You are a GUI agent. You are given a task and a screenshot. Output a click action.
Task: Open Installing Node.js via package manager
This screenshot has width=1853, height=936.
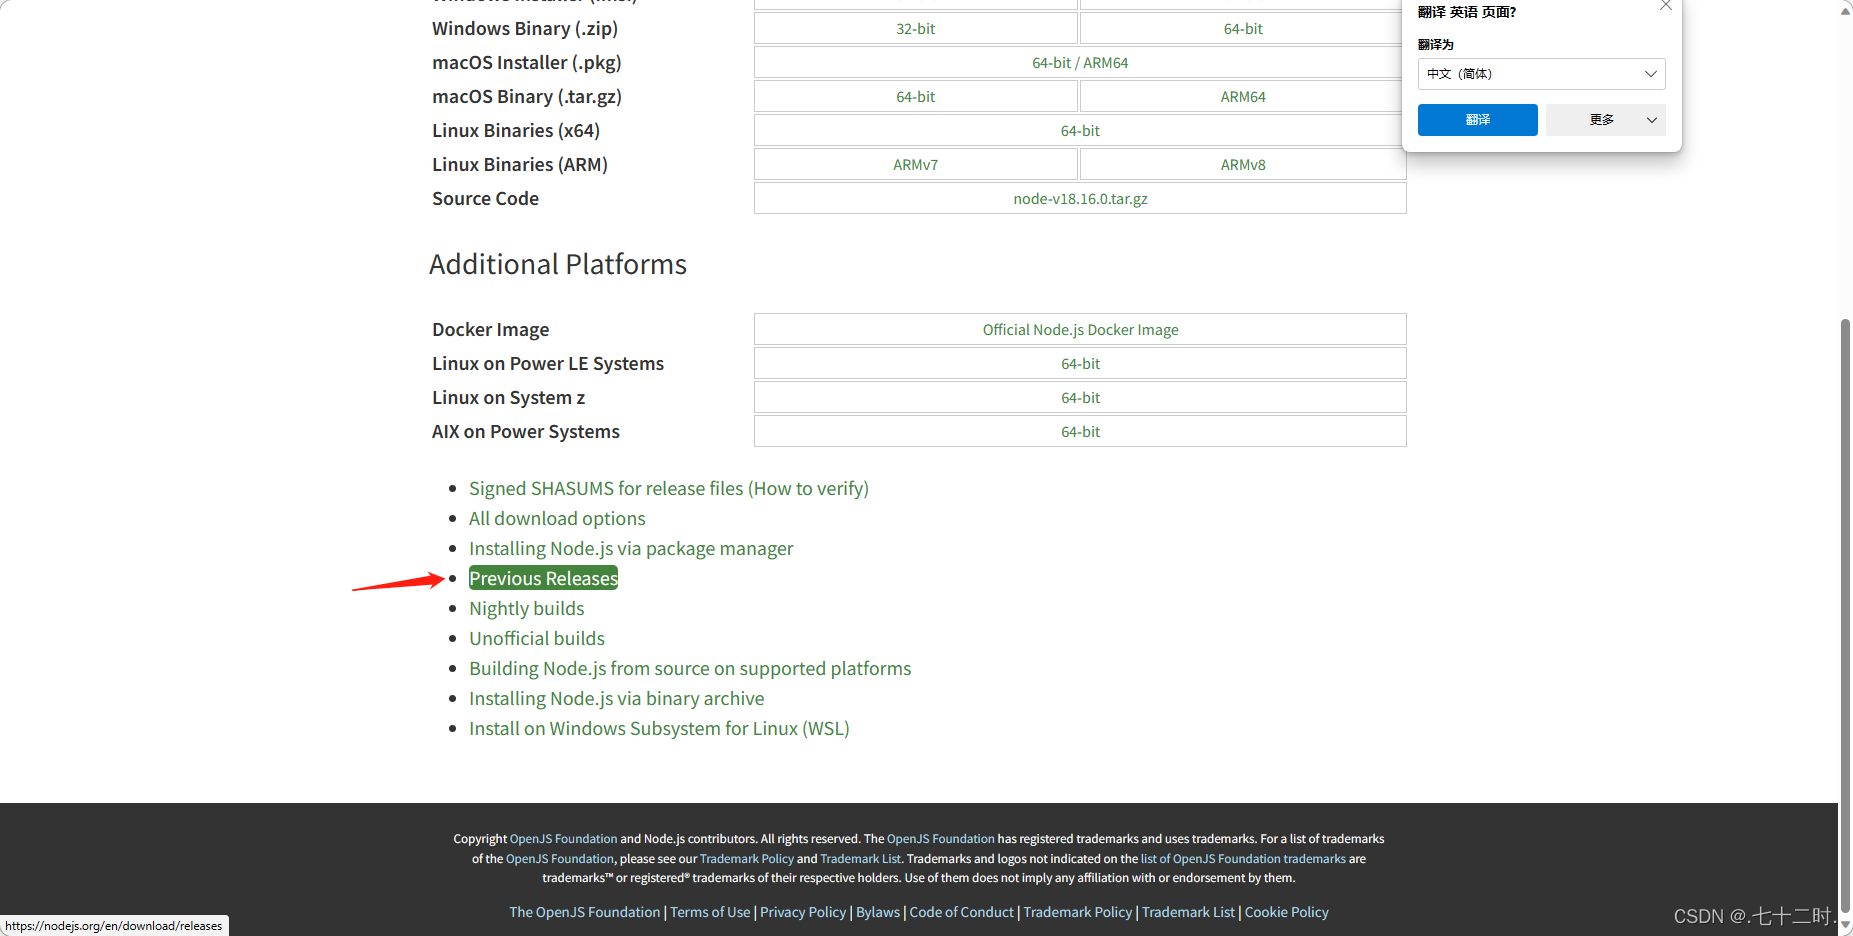(631, 549)
